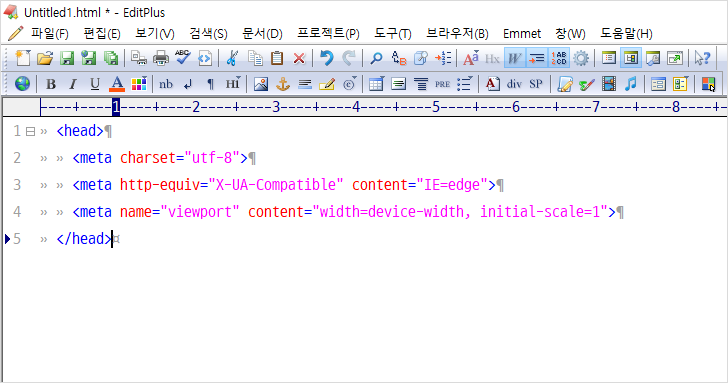Viewport: 728px width, 383px height.
Task: Open heading H1 tag dropdown
Action: (233, 84)
